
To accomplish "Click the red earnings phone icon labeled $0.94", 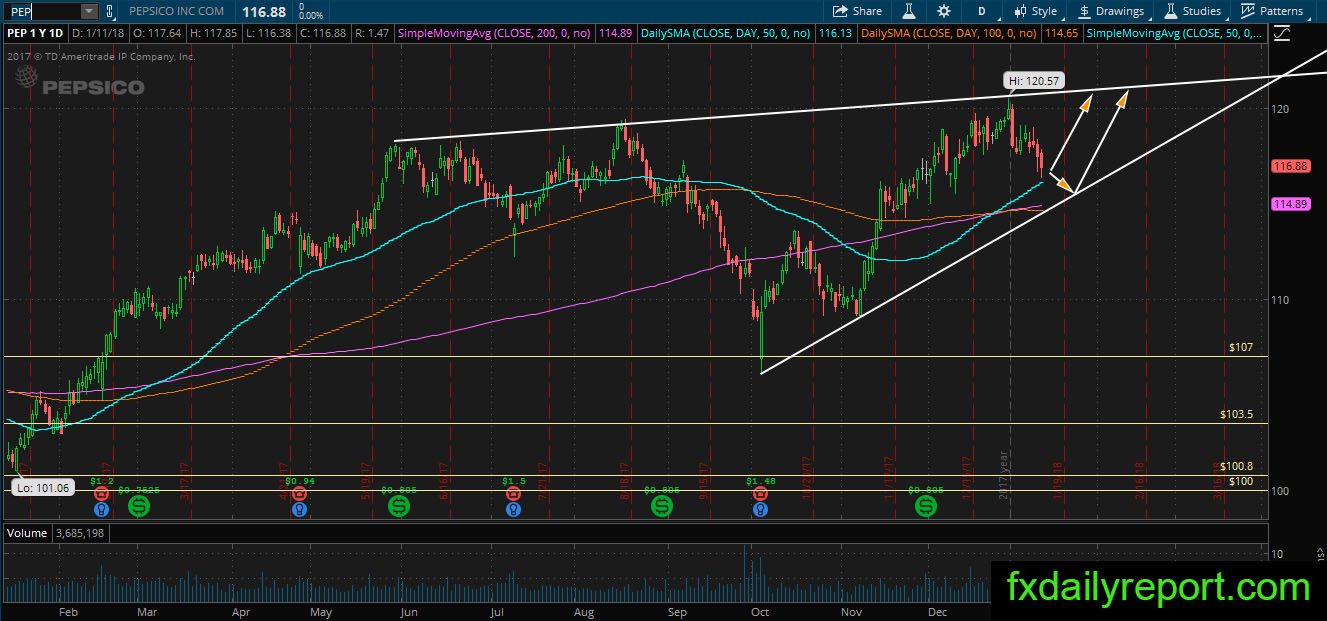I will pyautogui.click(x=299, y=494).
